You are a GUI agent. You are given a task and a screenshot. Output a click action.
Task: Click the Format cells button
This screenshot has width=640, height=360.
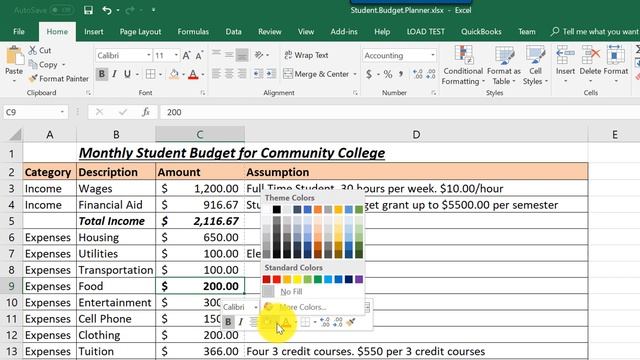click(616, 64)
